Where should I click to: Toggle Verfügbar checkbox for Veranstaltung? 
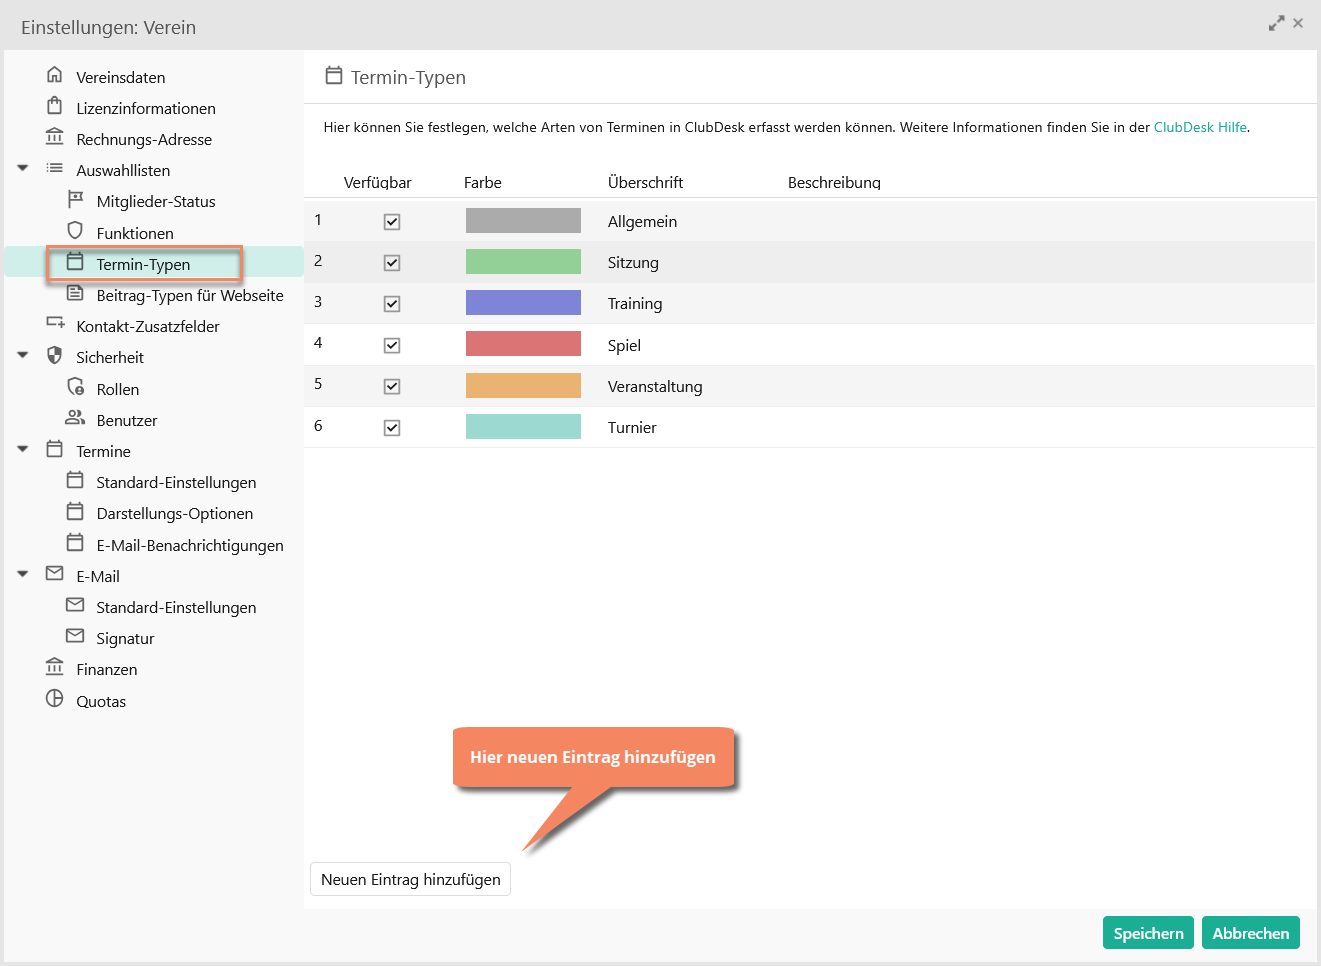point(392,387)
